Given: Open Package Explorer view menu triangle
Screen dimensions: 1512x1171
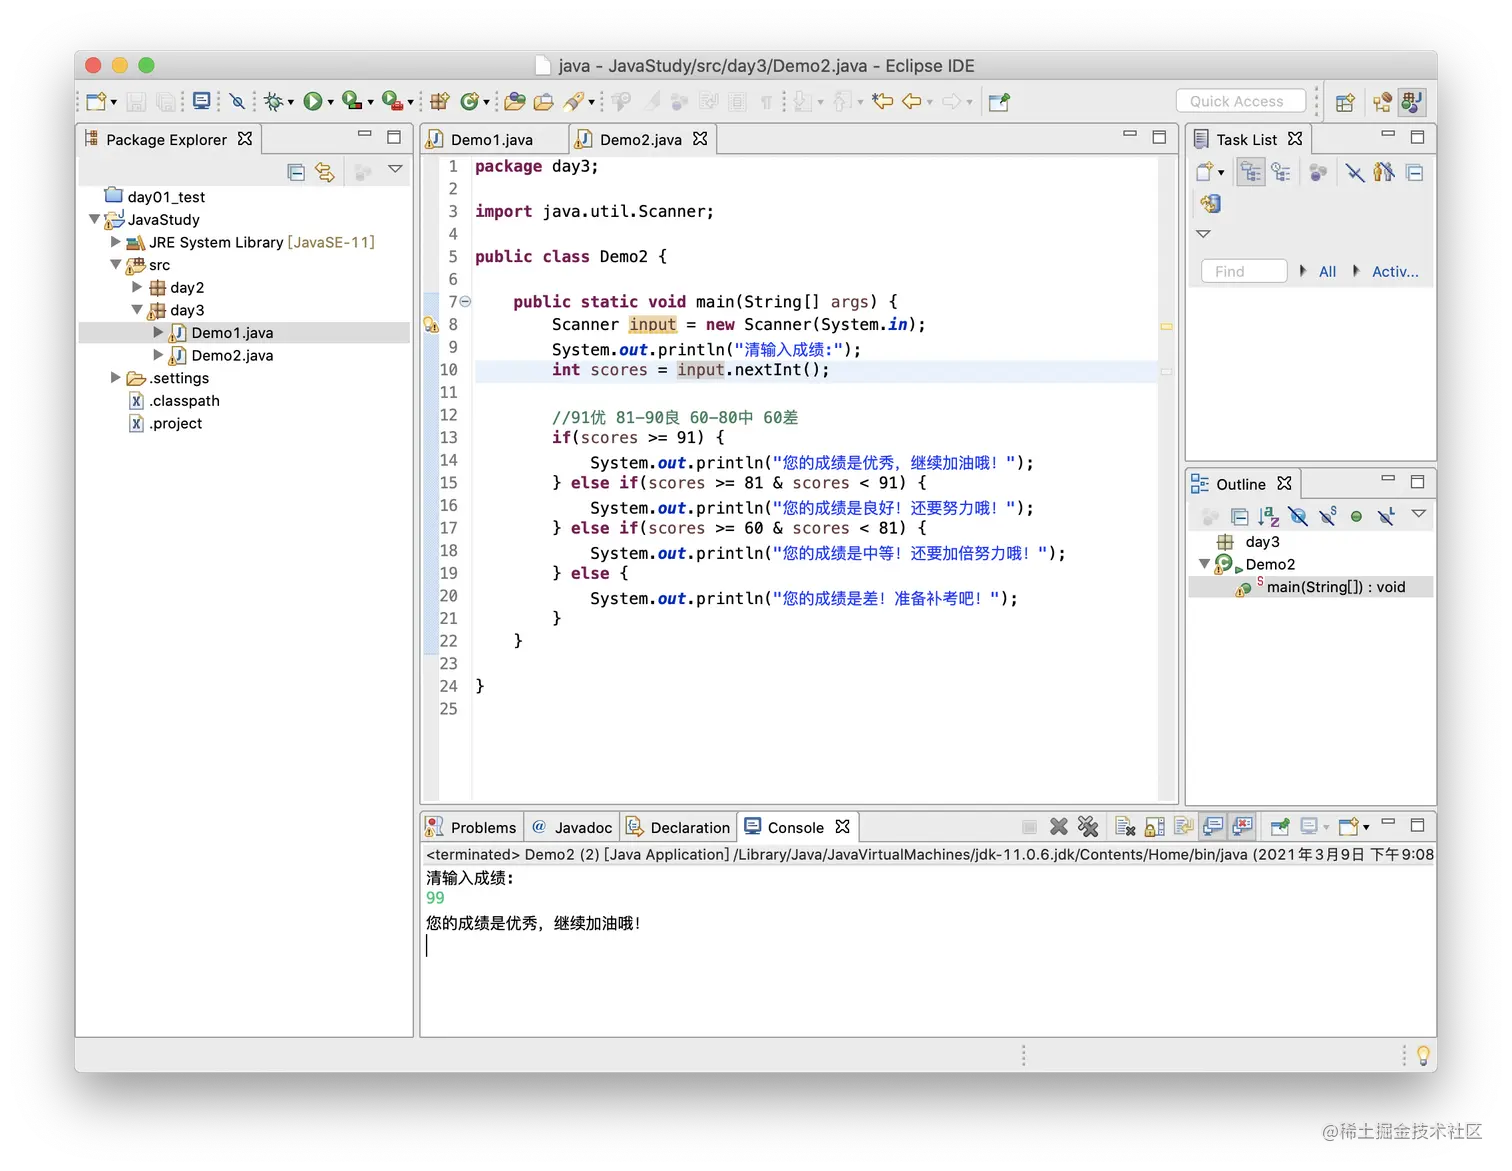Looking at the screenshot, I should [x=396, y=170].
